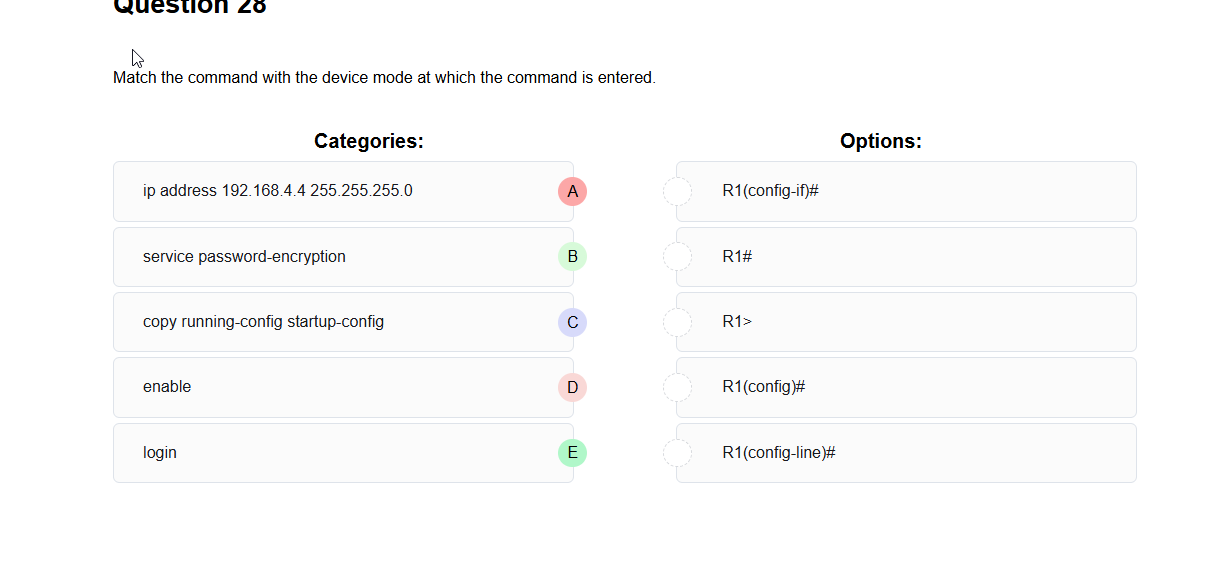The image size is (1210, 563).
Task: Select the empty circle beside R1(config)#
Action: click(677, 387)
